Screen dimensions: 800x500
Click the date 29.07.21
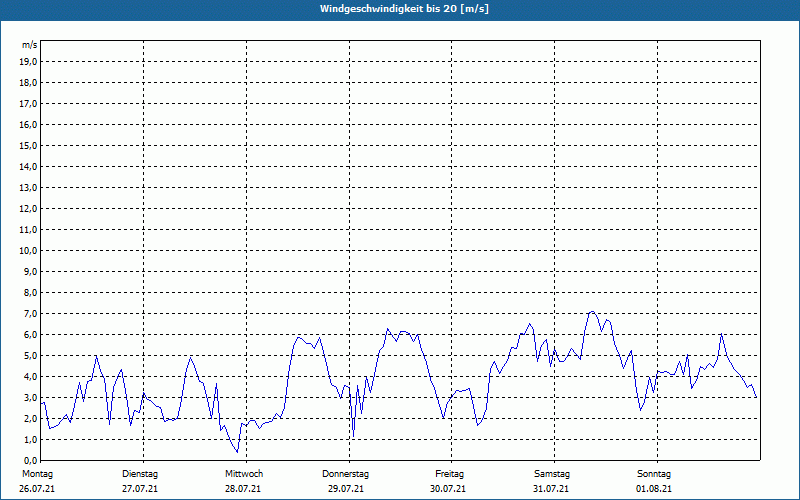346,489
